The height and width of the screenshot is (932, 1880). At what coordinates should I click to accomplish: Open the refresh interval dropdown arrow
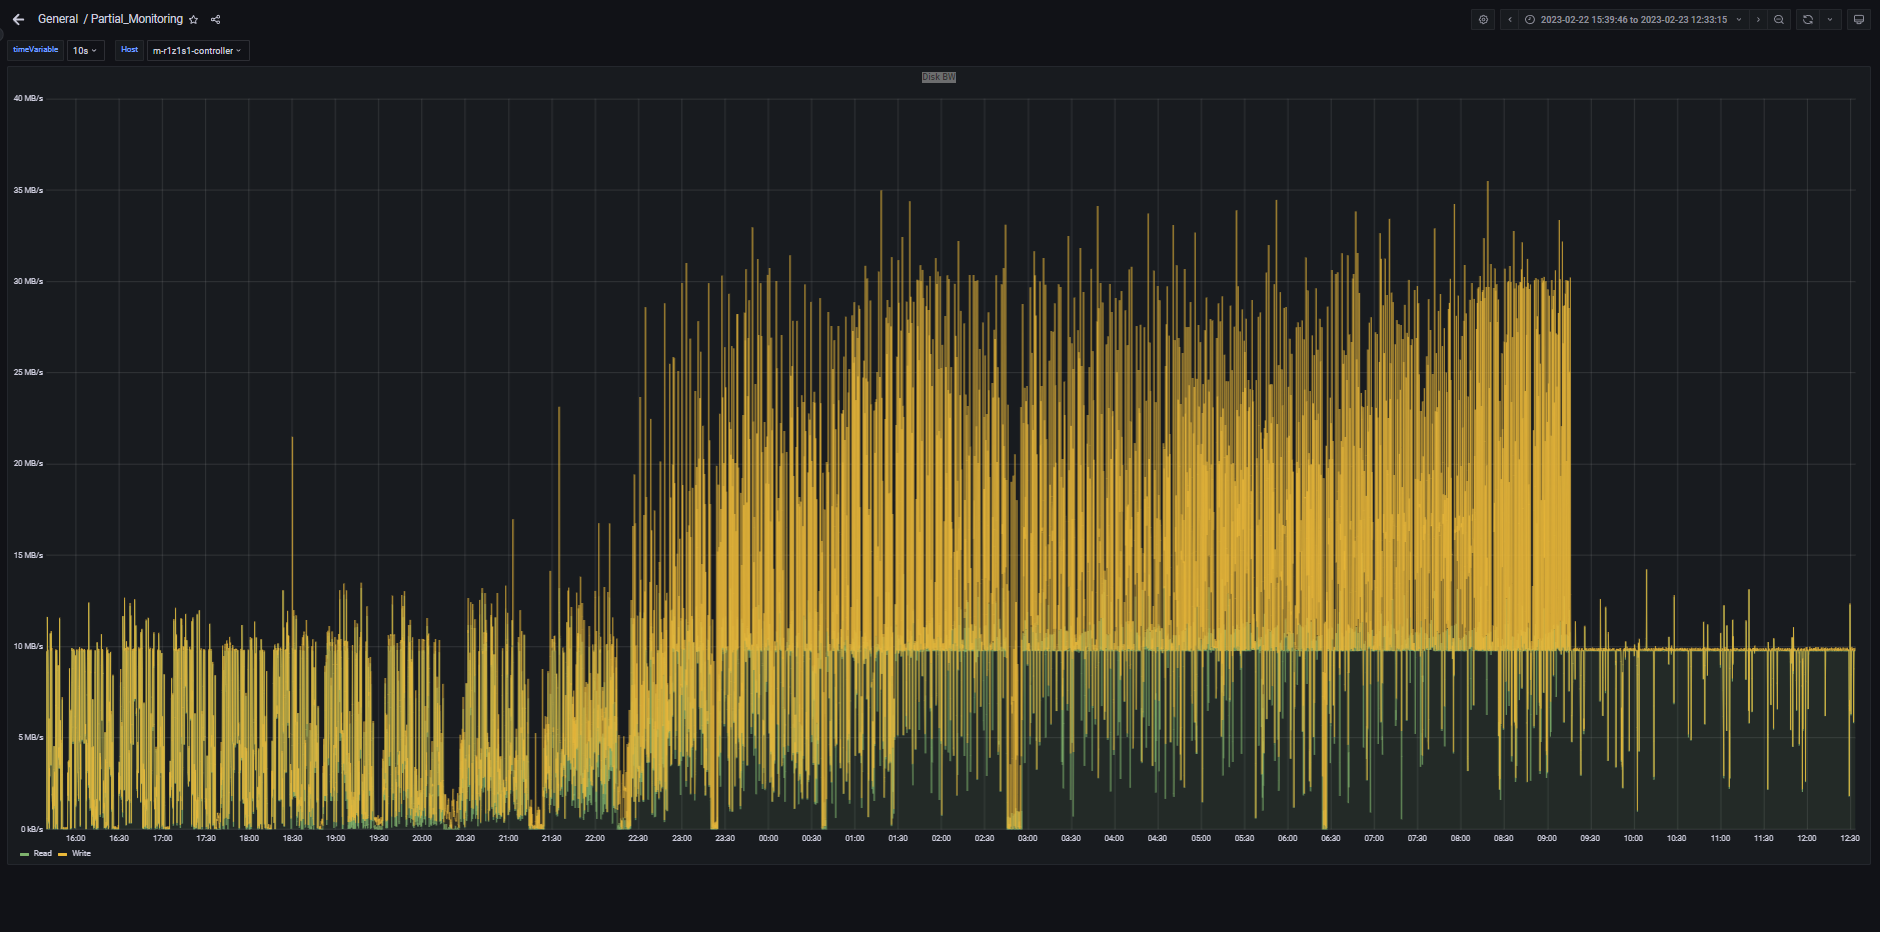pos(1830,19)
